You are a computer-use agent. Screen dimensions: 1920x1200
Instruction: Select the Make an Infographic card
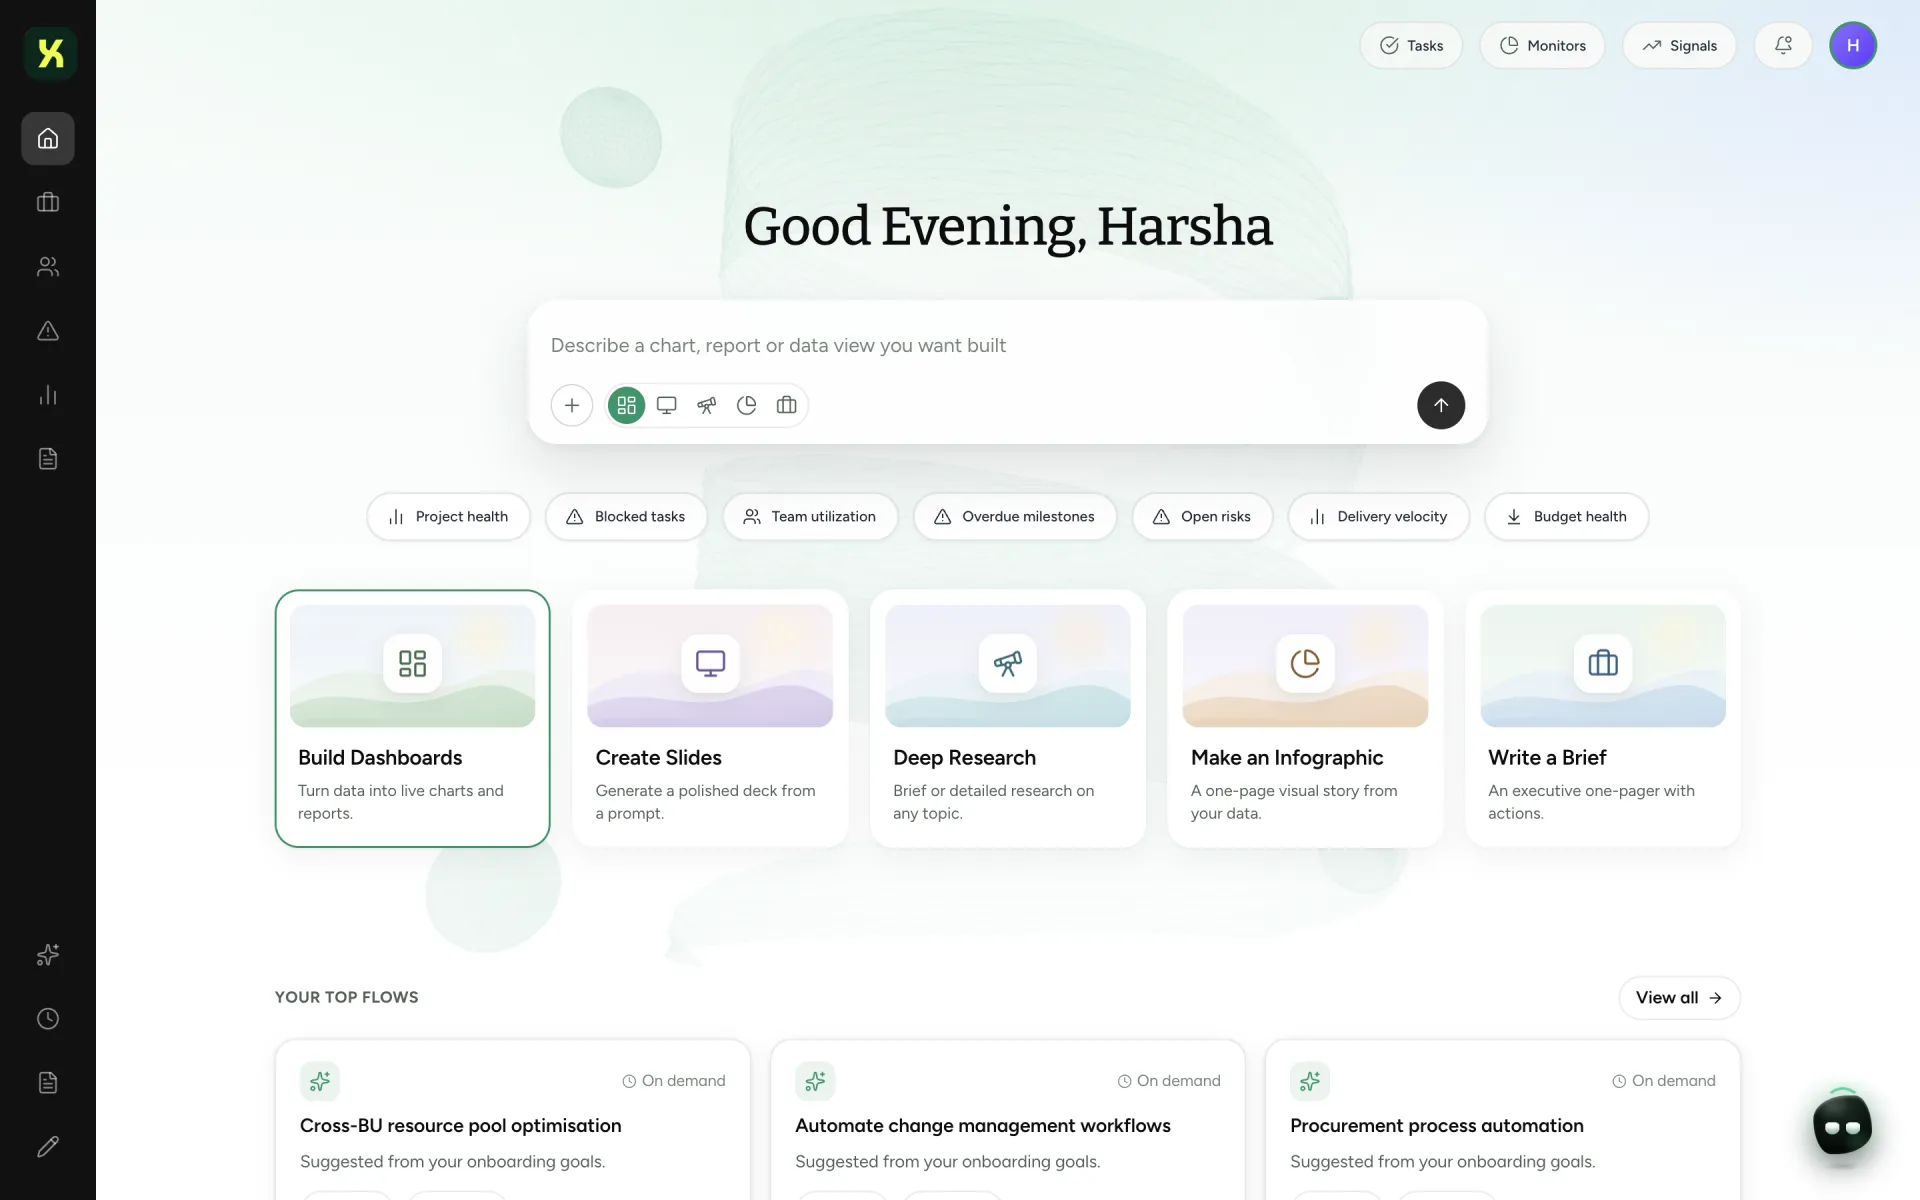click(x=1305, y=718)
